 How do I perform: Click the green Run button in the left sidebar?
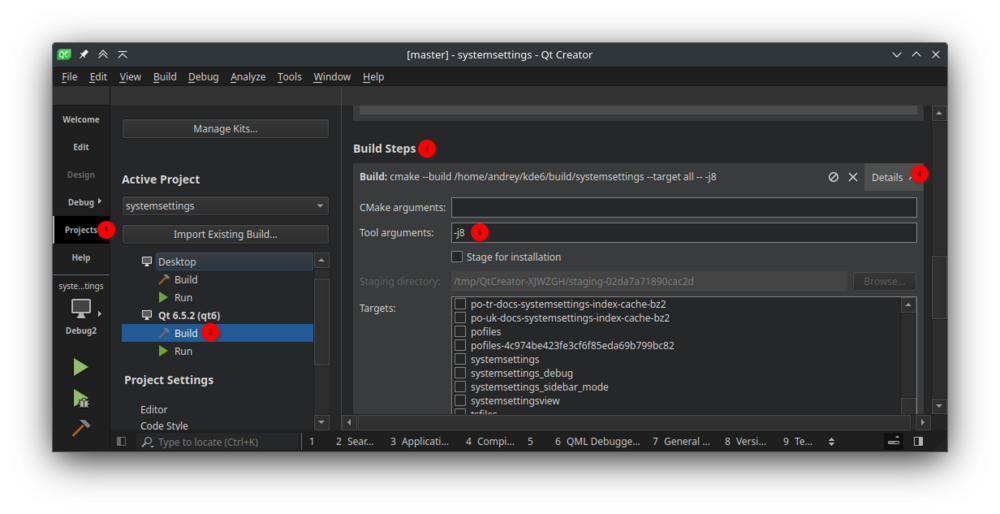[81, 367]
